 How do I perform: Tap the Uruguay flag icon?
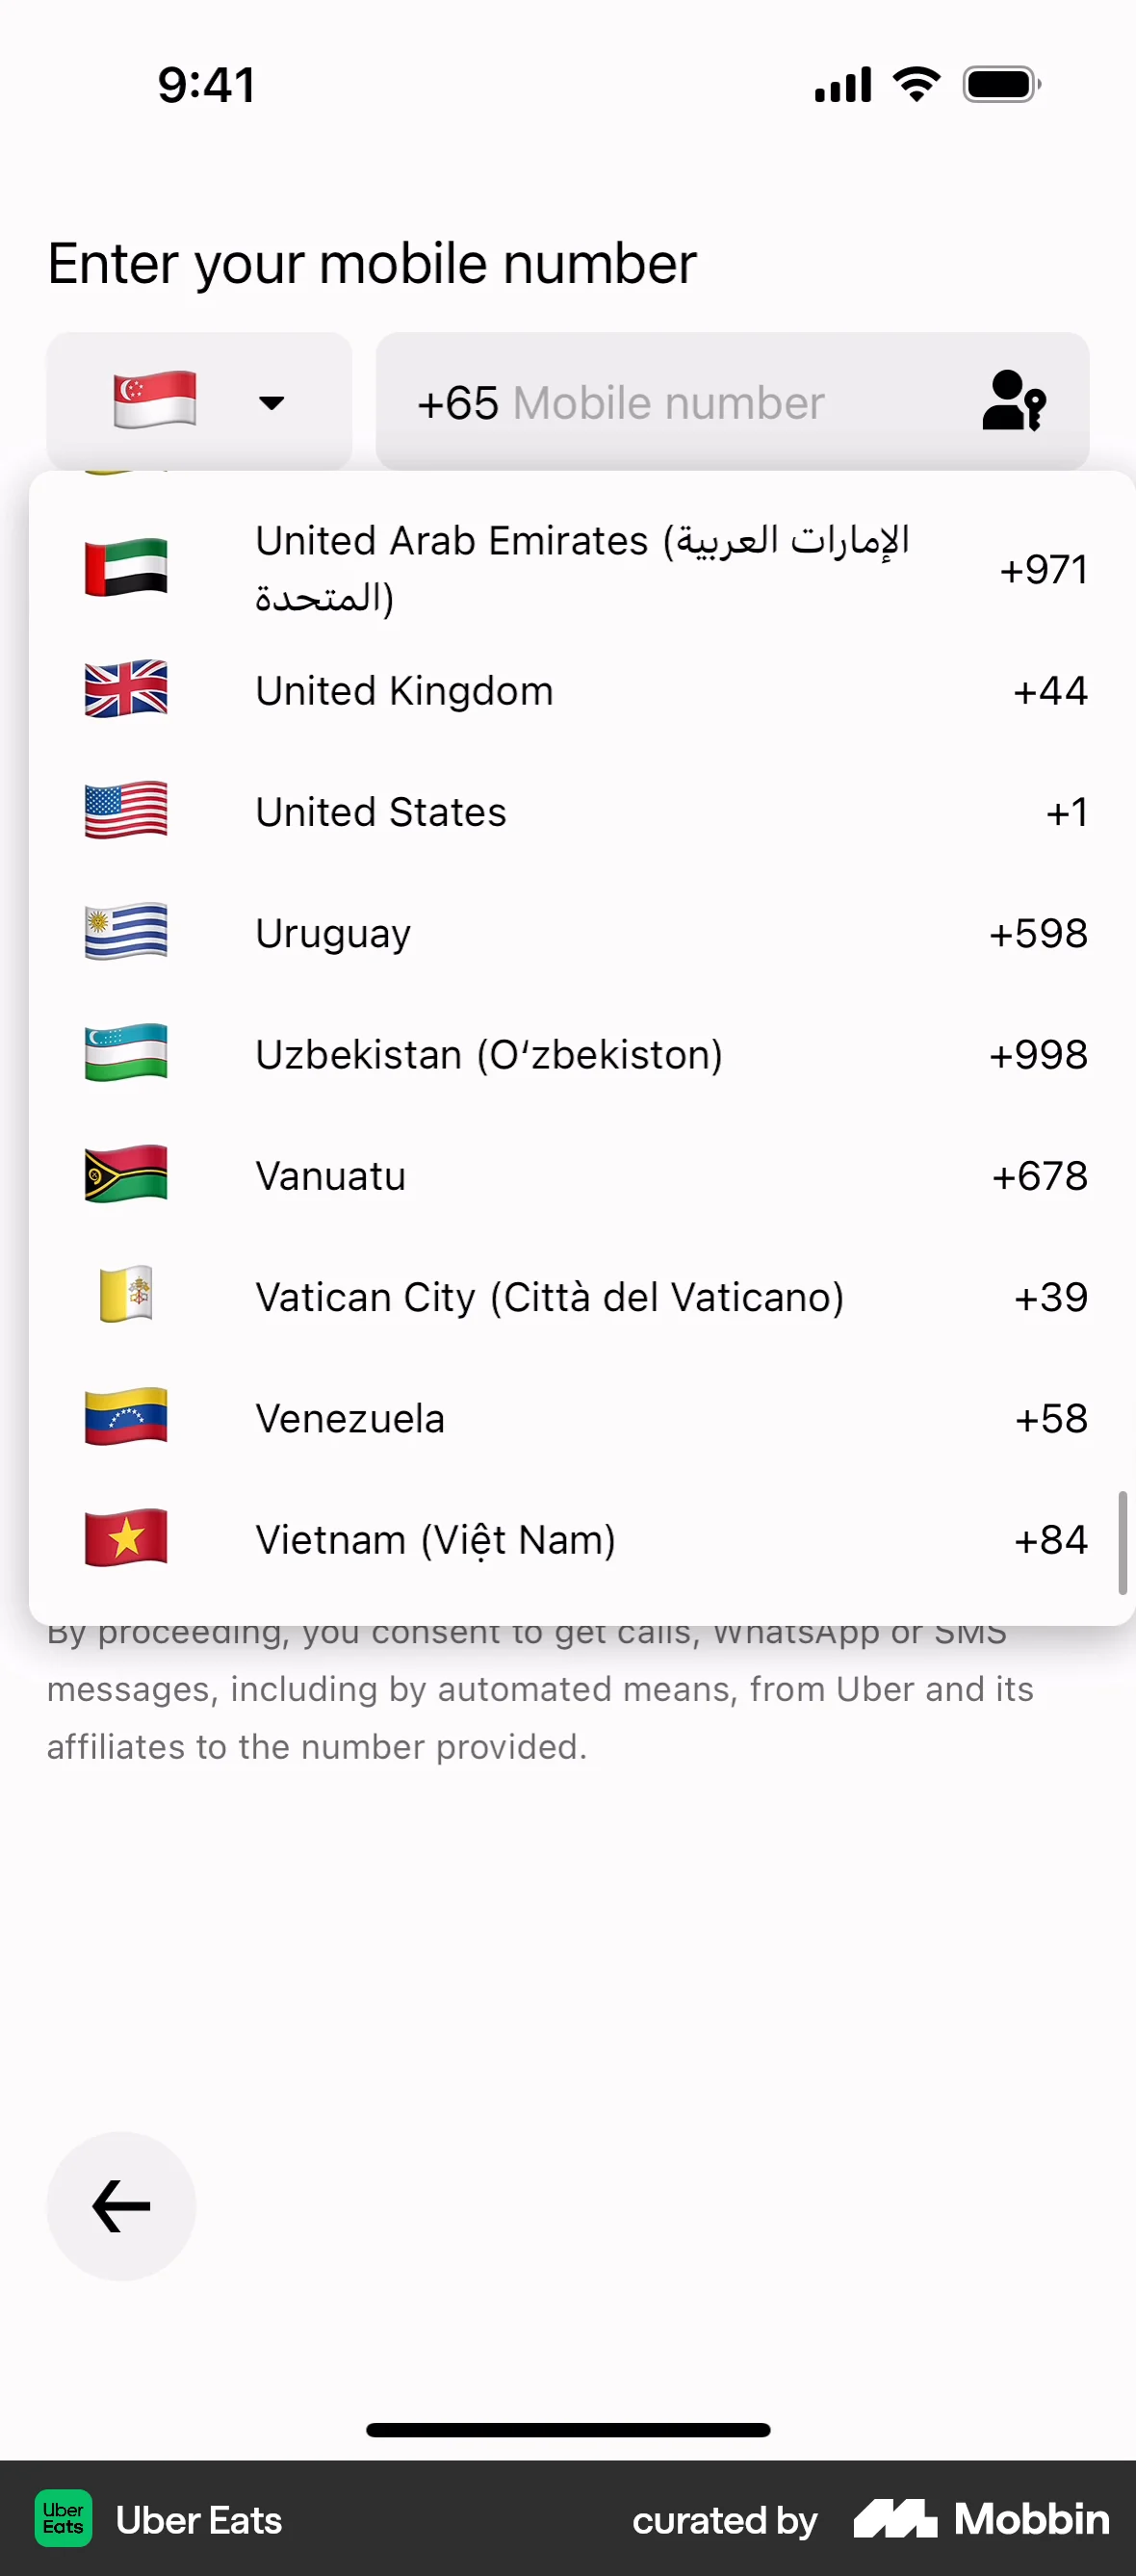126,932
